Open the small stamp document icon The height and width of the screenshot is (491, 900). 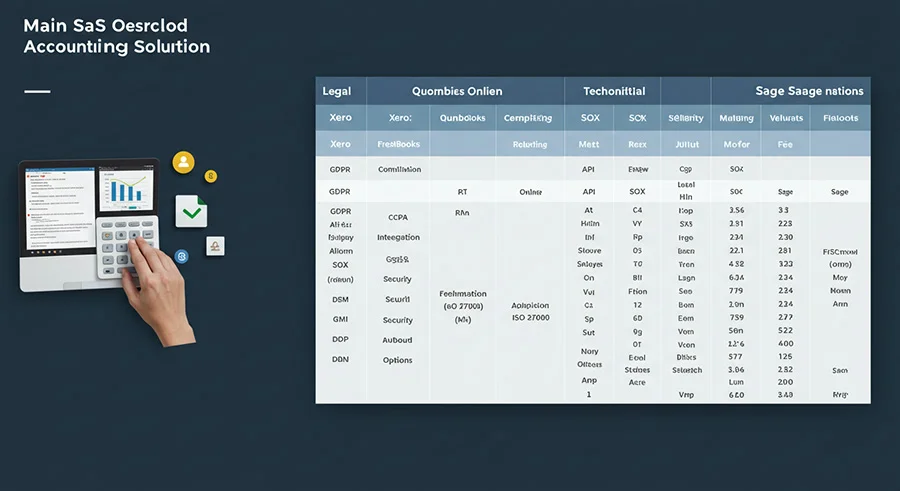coord(215,246)
